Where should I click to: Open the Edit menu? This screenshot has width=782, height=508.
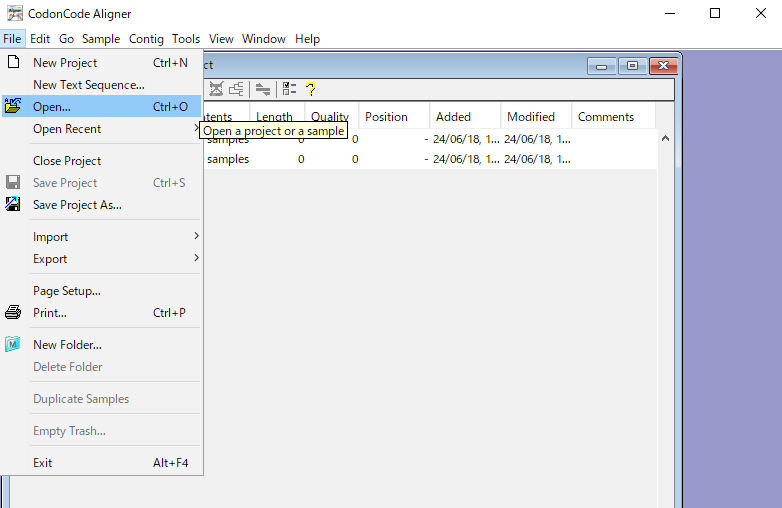click(40, 39)
